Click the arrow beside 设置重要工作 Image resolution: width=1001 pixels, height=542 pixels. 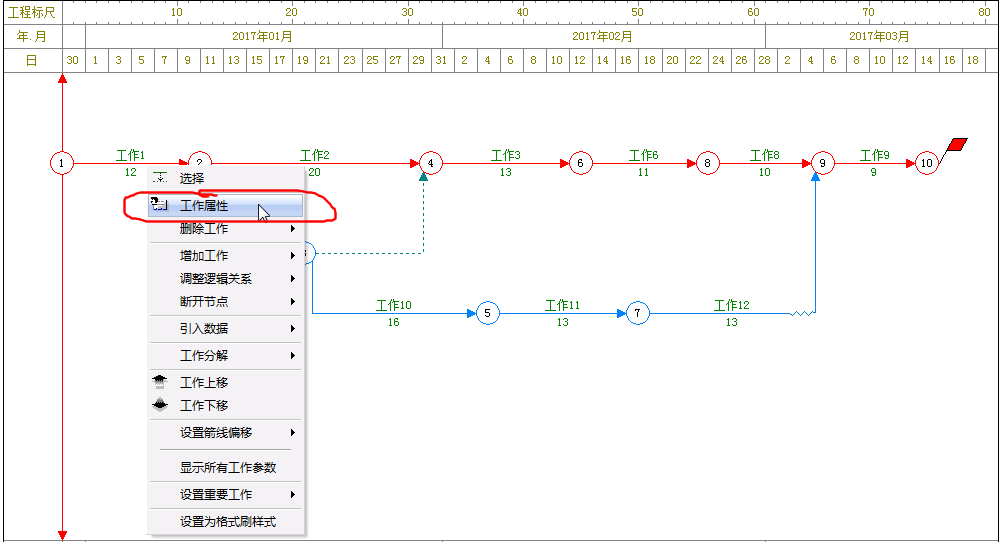pyautogui.click(x=292, y=495)
